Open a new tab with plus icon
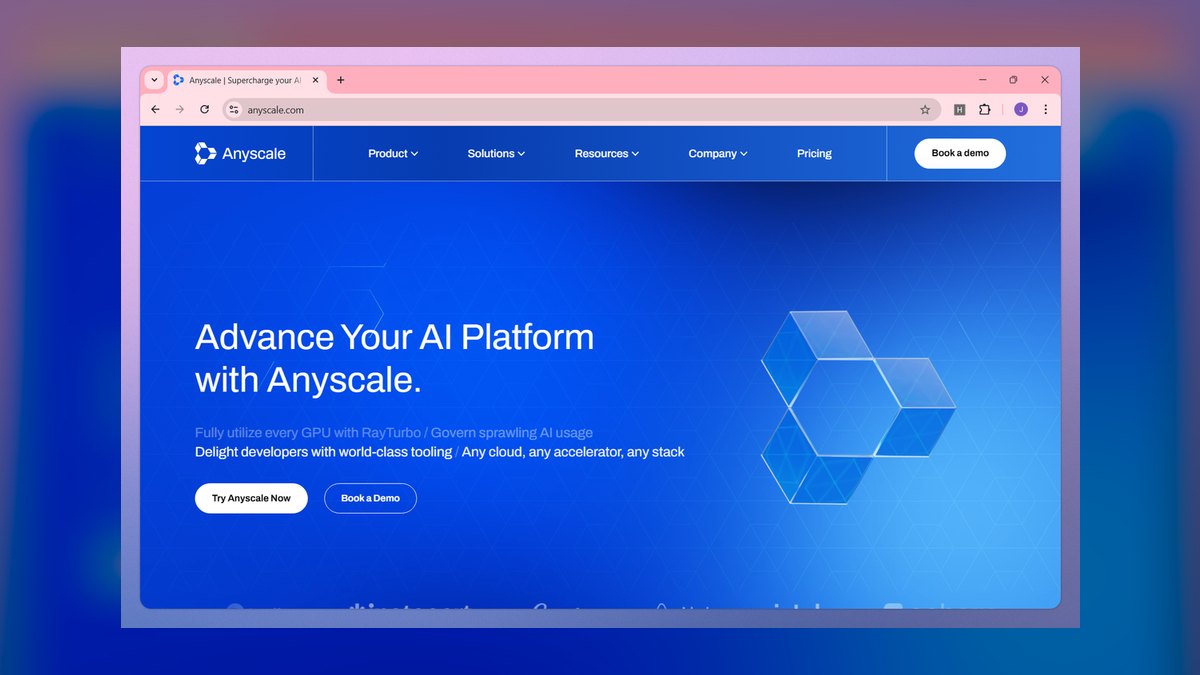Image resolution: width=1200 pixels, height=675 pixels. click(x=340, y=80)
